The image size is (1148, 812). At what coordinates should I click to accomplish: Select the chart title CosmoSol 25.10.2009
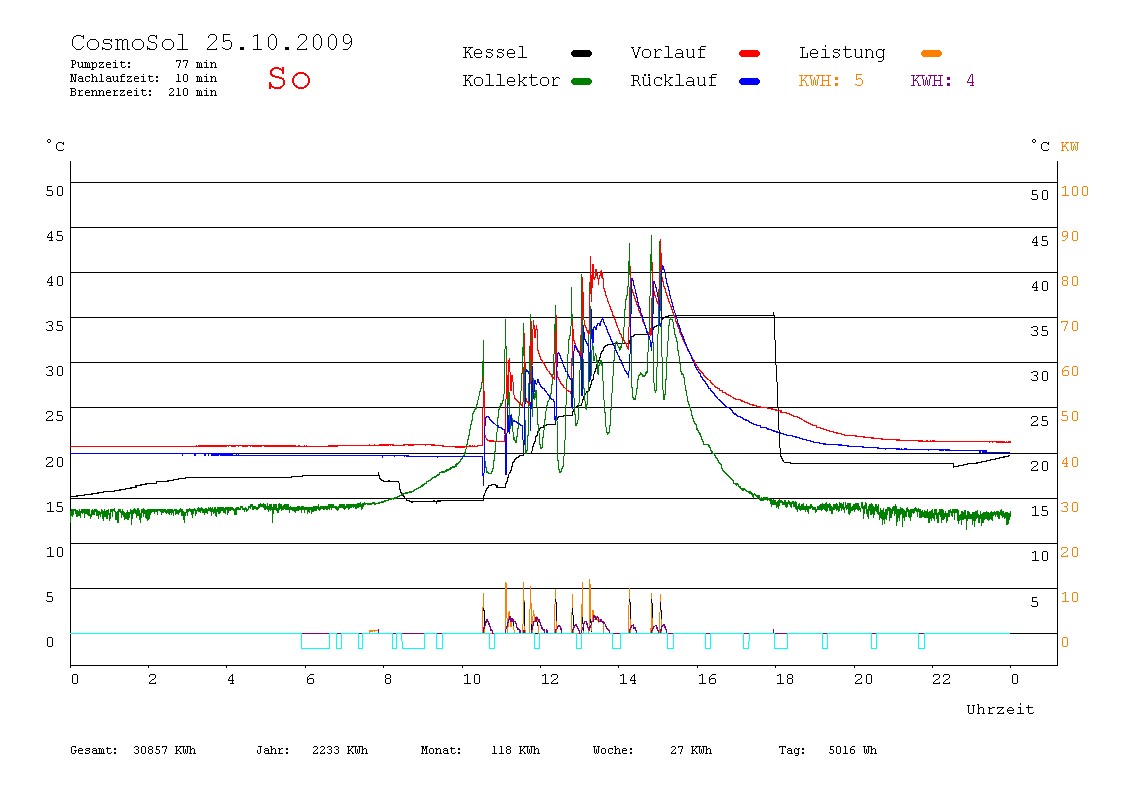click(x=212, y=42)
